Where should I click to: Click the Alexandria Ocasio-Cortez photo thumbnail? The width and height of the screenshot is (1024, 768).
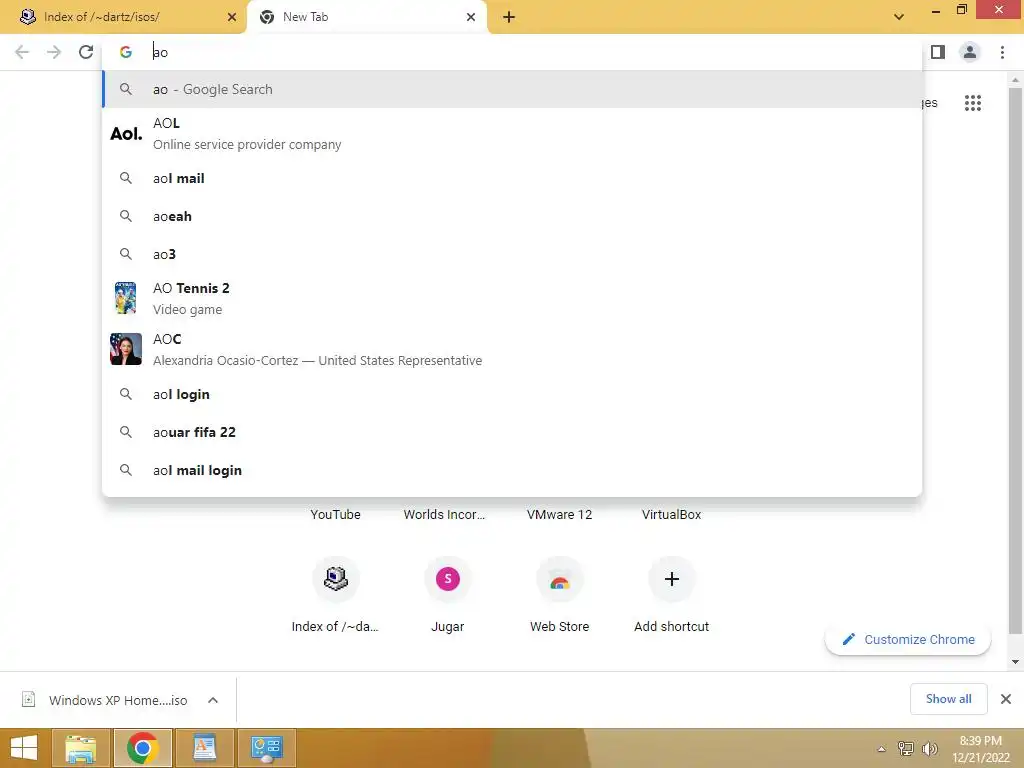pyautogui.click(x=126, y=349)
